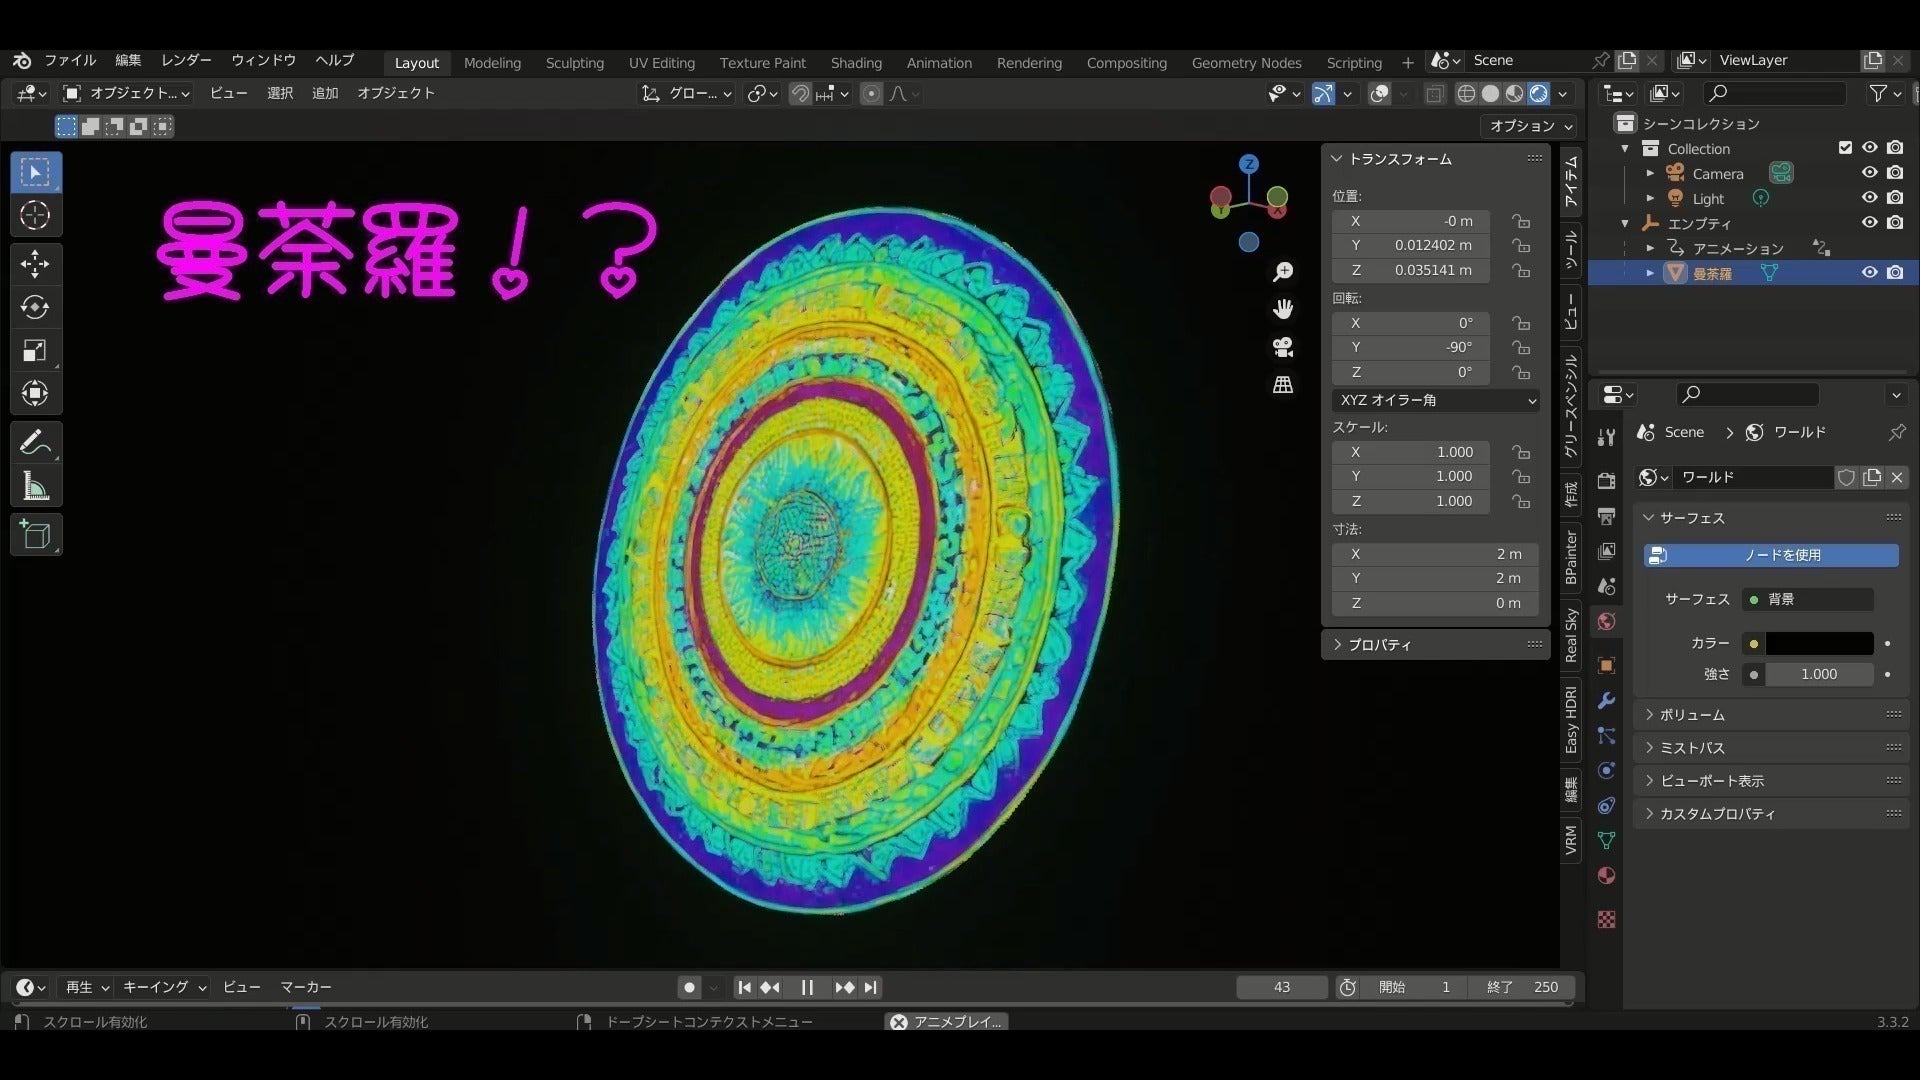Toggle camera view in viewport gizmo

(x=1283, y=347)
